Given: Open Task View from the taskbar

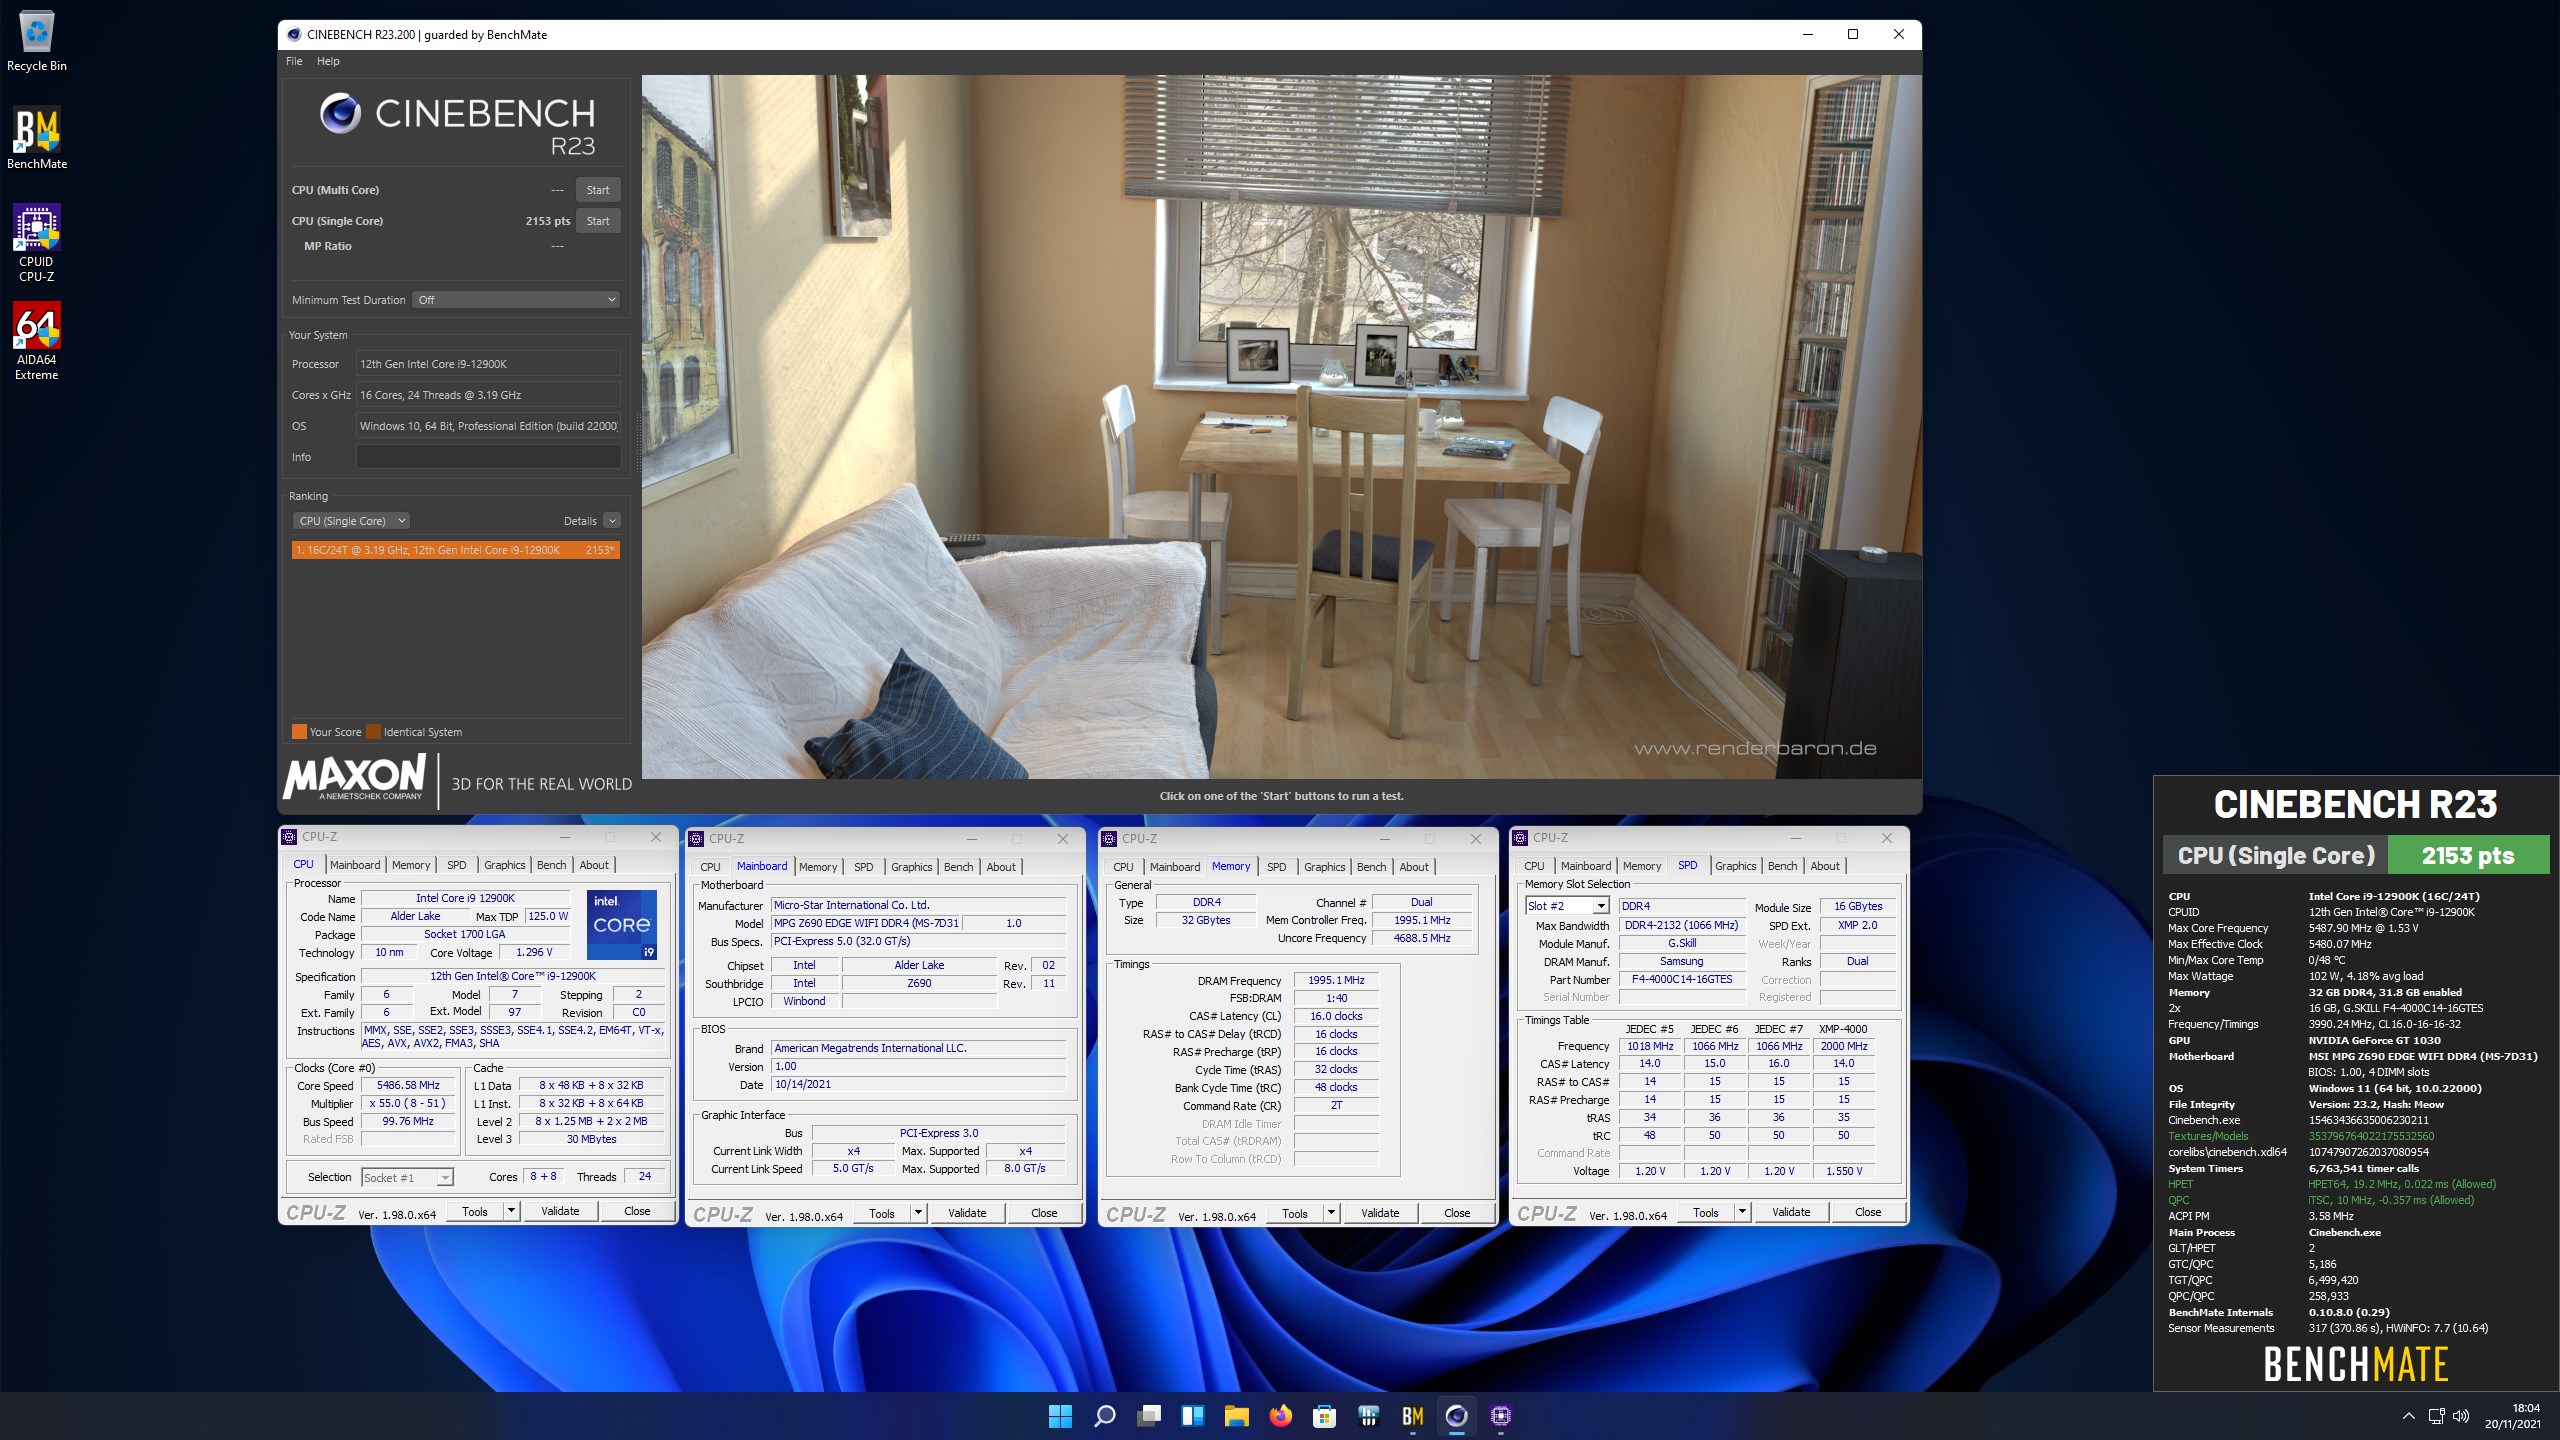Looking at the screenshot, I should click(x=1149, y=1416).
